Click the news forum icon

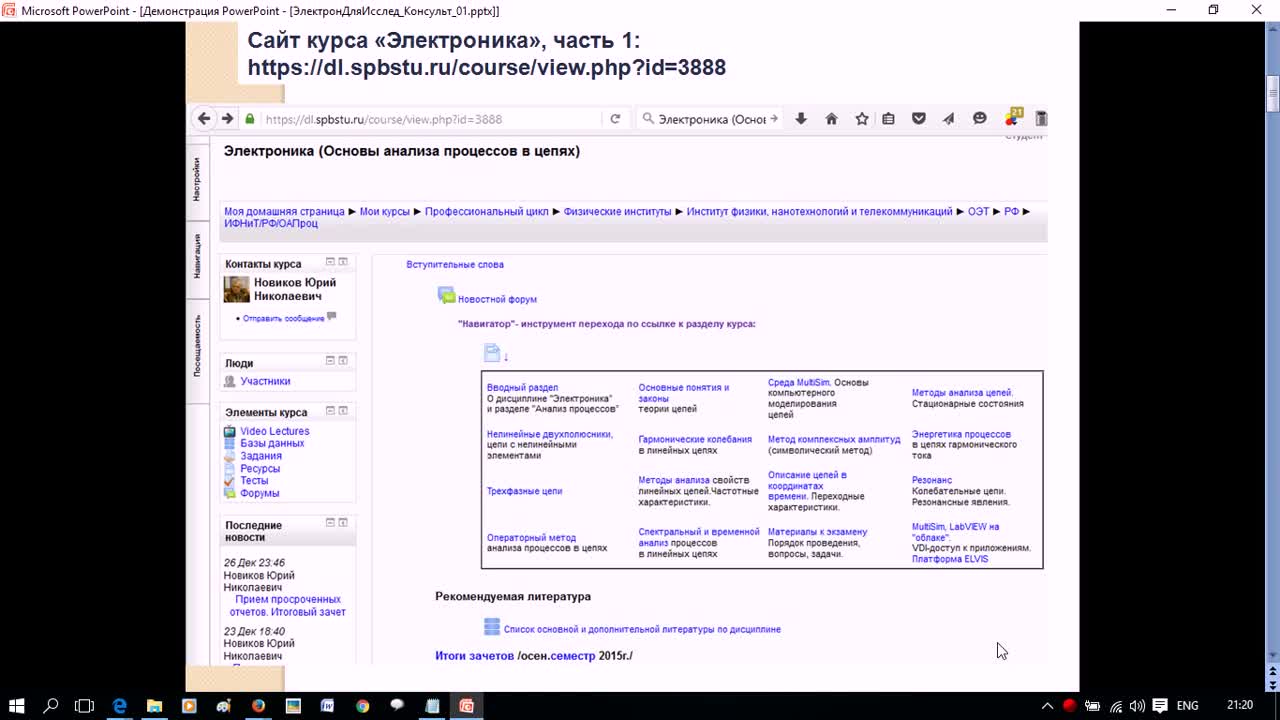(x=446, y=296)
